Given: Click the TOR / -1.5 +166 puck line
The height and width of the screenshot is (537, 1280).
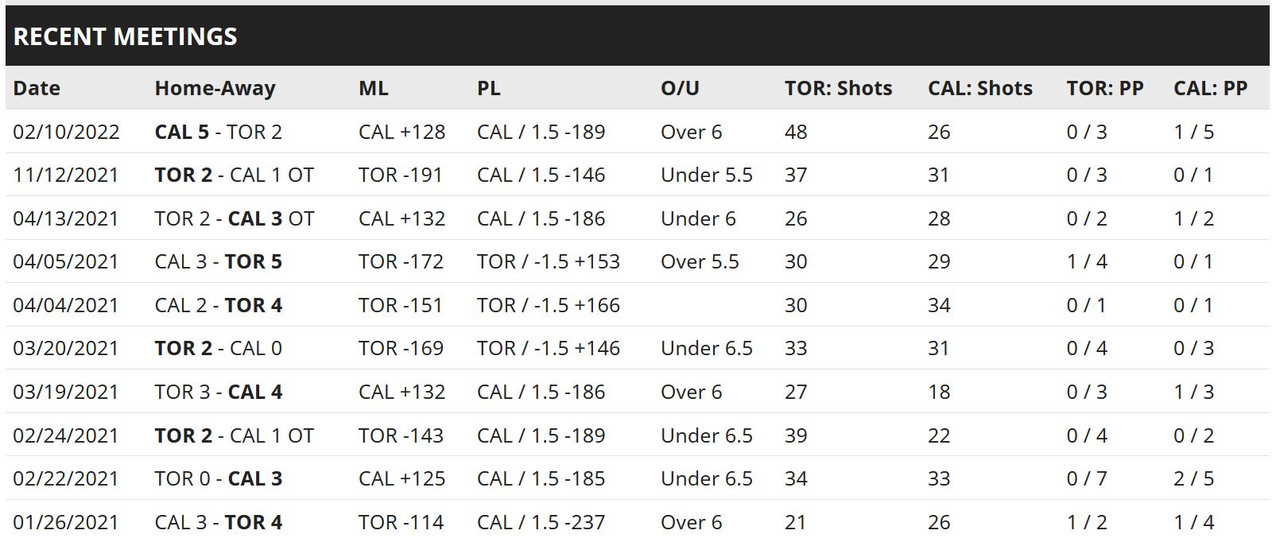Looking at the screenshot, I should (548, 305).
